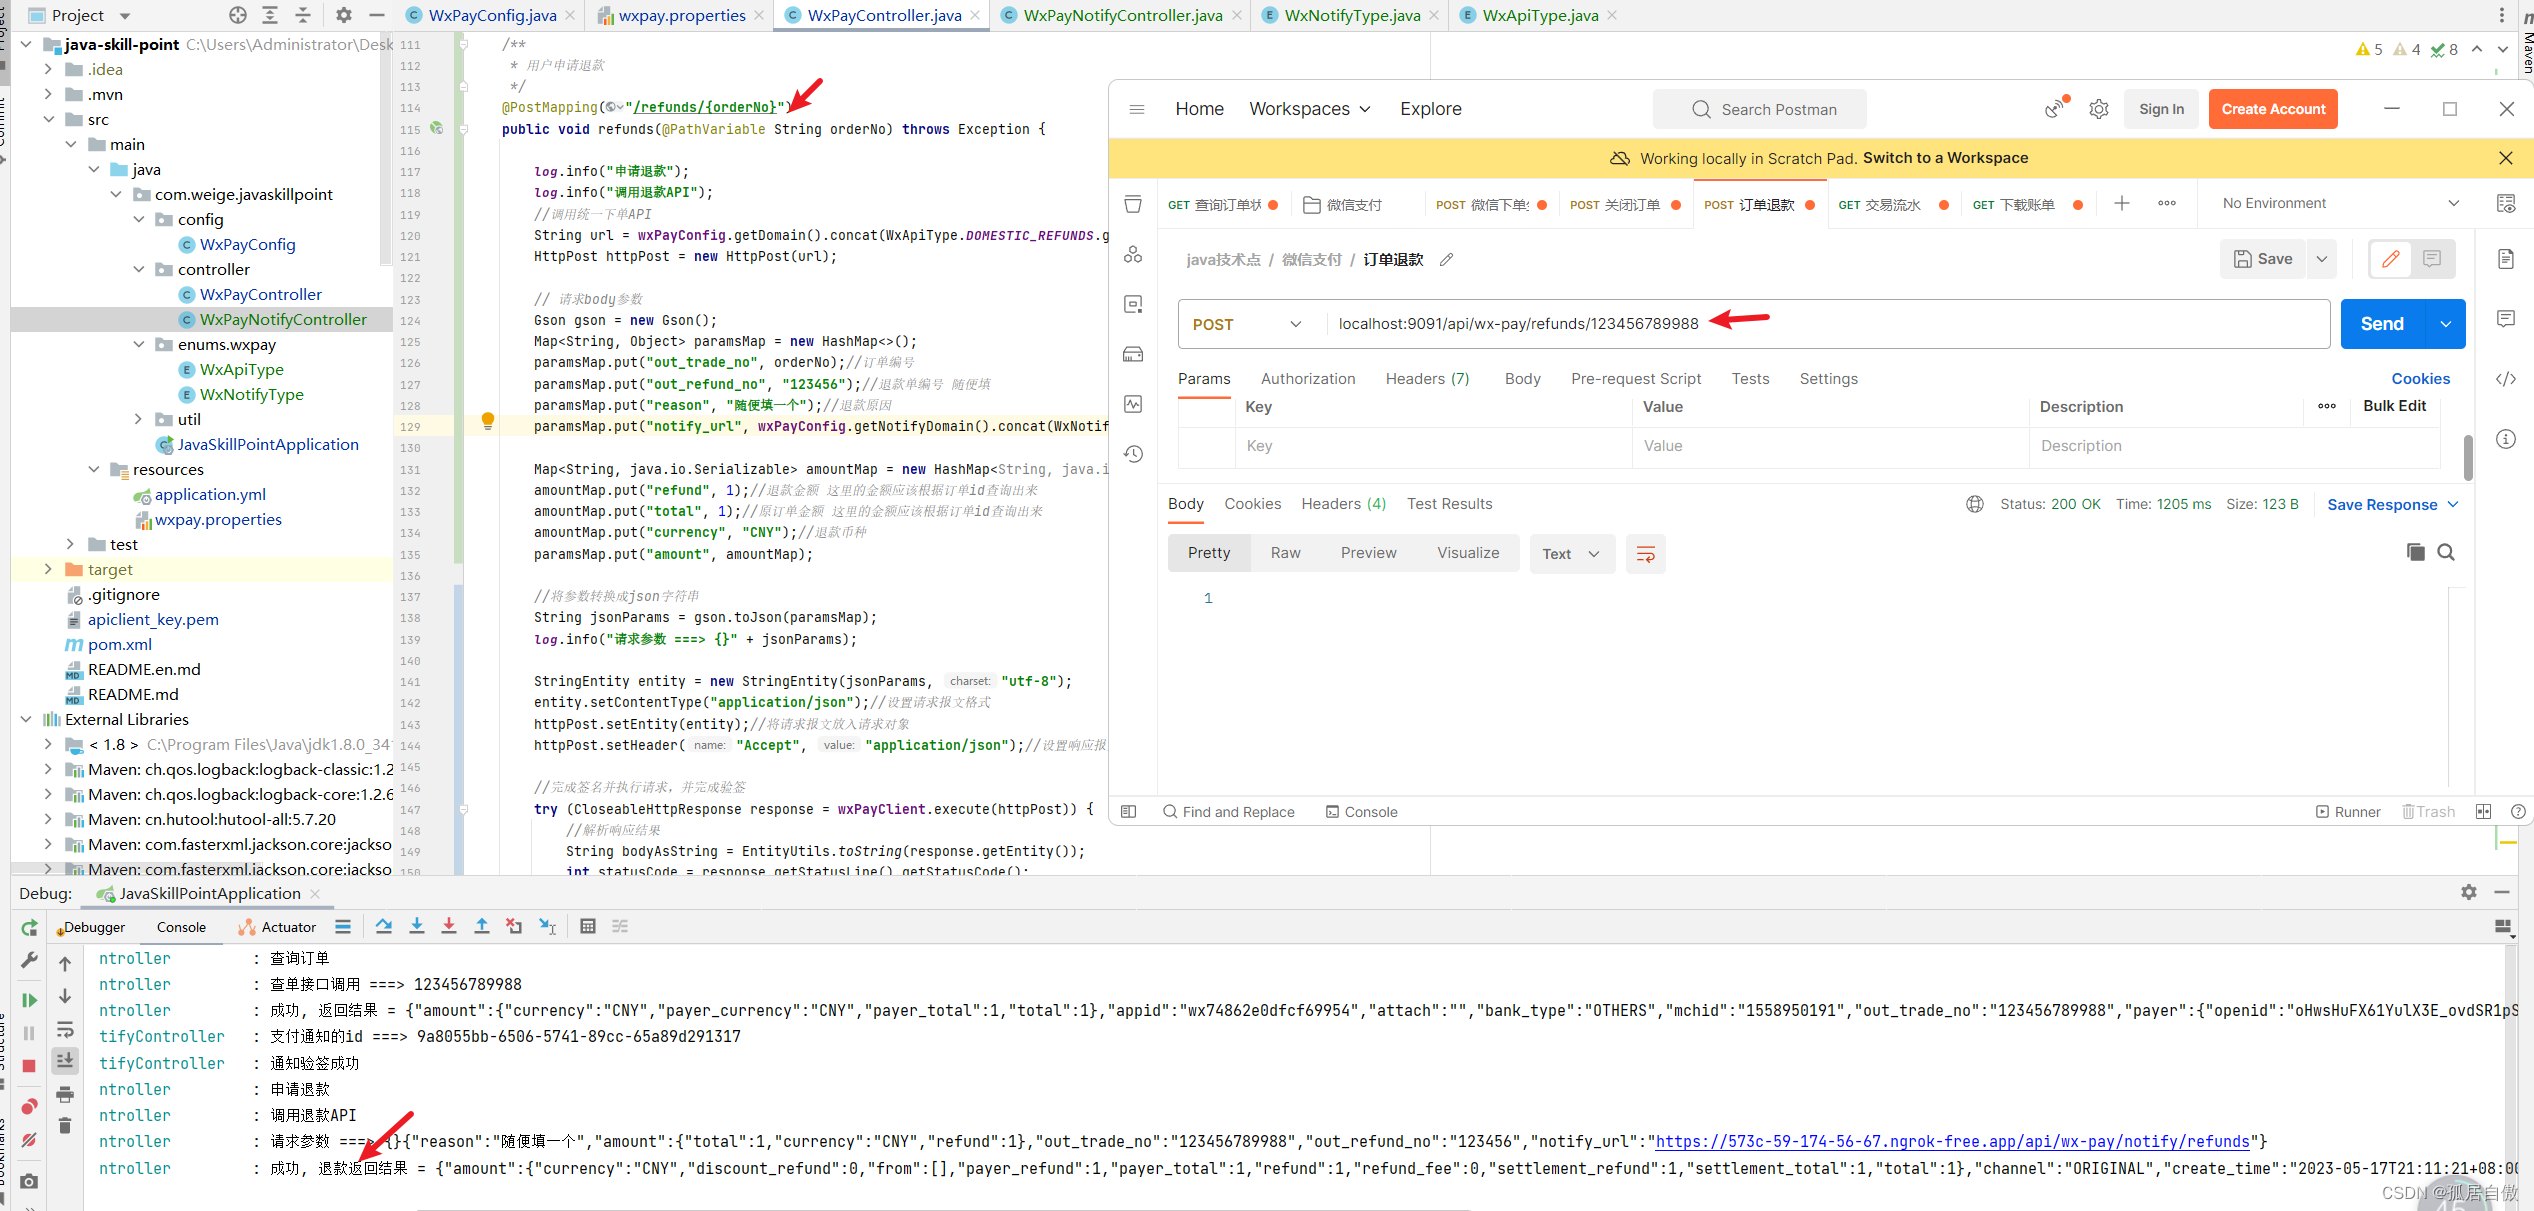Open the code snippet icon in Postman
This screenshot has height=1211, width=2534.
click(x=2506, y=379)
